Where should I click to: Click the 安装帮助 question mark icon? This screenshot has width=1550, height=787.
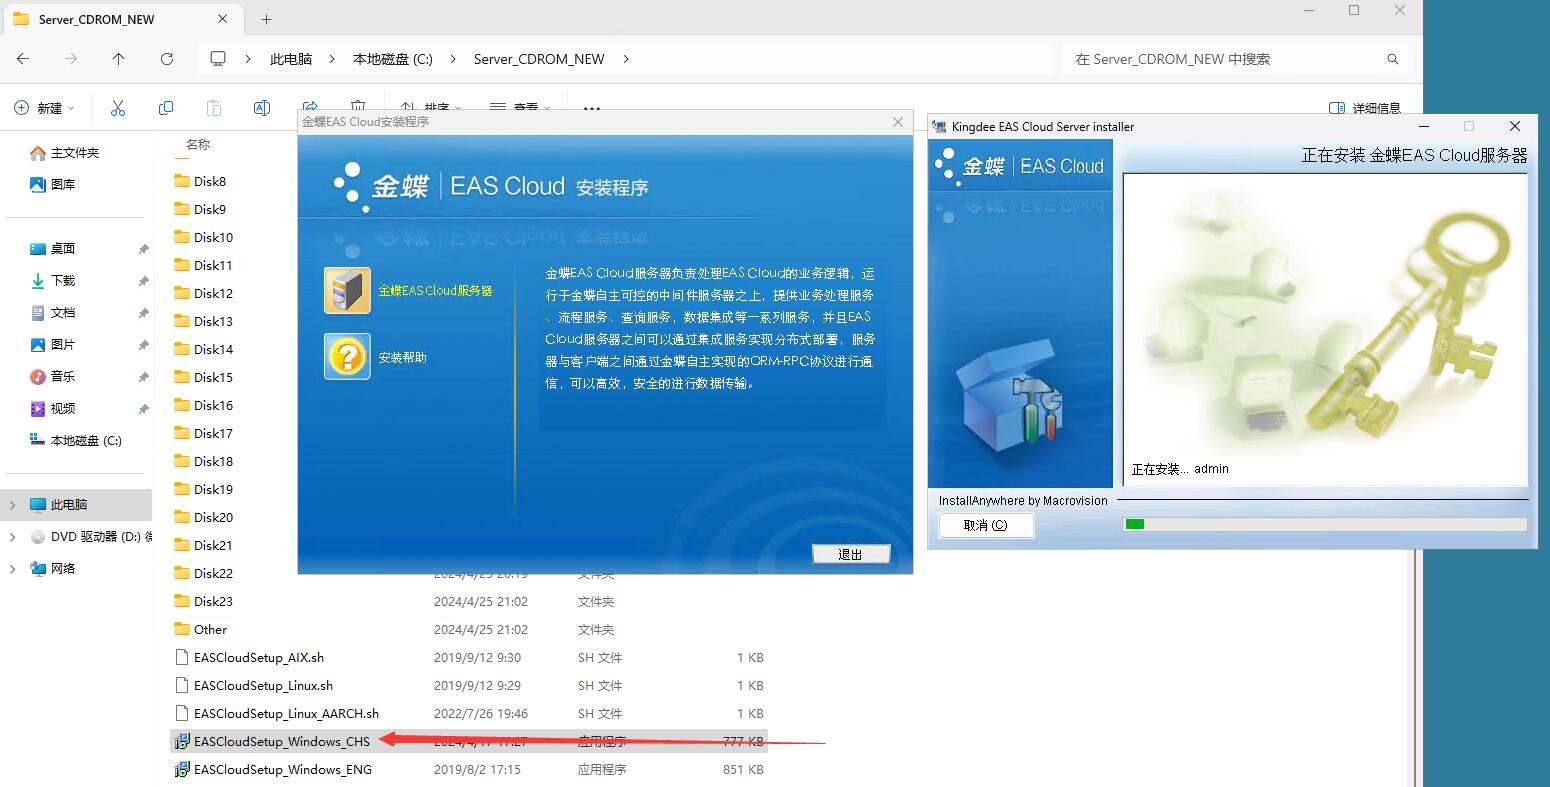(347, 356)
